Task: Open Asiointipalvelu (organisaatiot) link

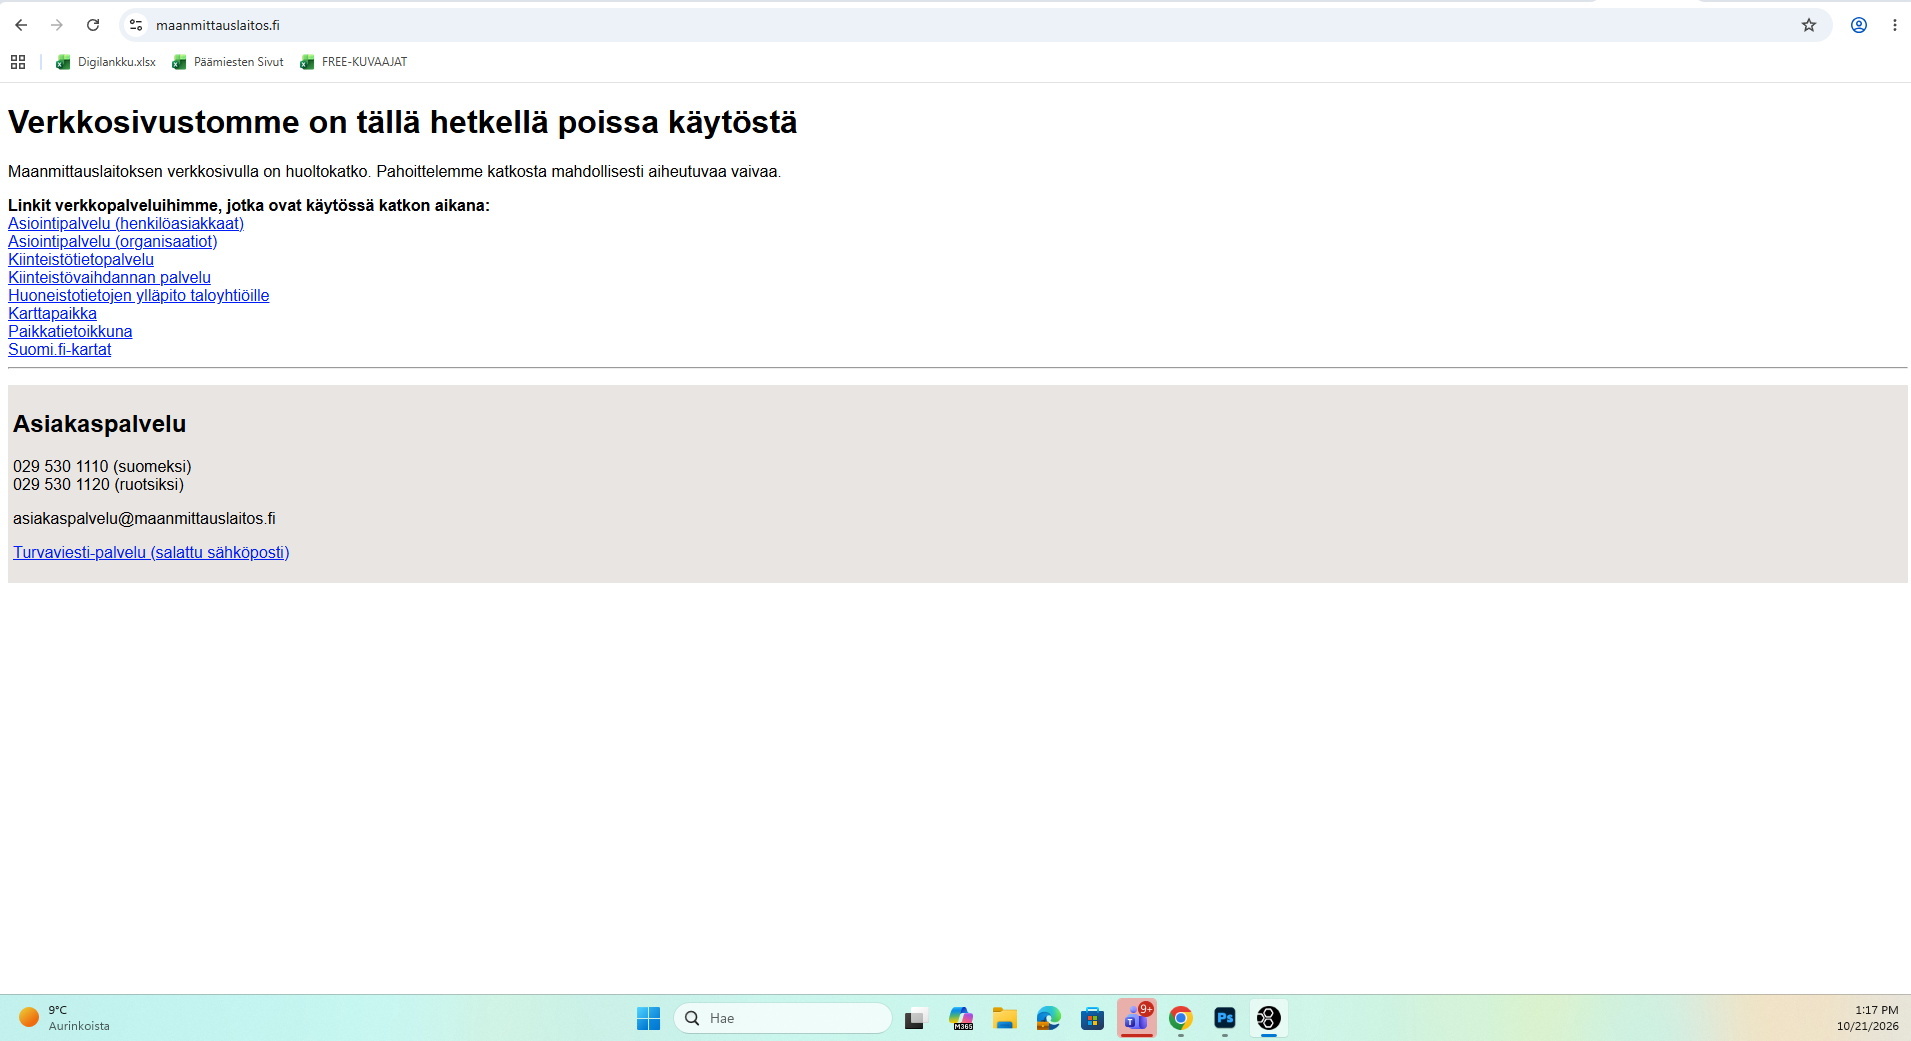Action: [x=113, y=241]
